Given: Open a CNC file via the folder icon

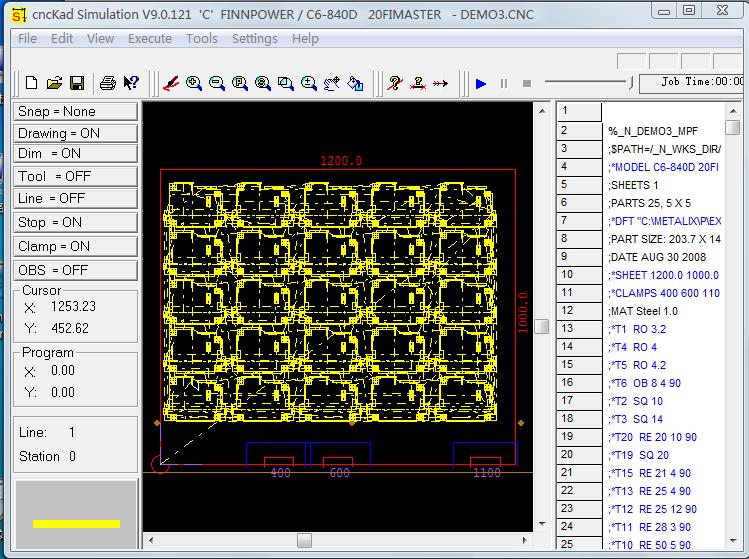Looking at the screenshot, I should pyautogui.click(x=54, y=83).
